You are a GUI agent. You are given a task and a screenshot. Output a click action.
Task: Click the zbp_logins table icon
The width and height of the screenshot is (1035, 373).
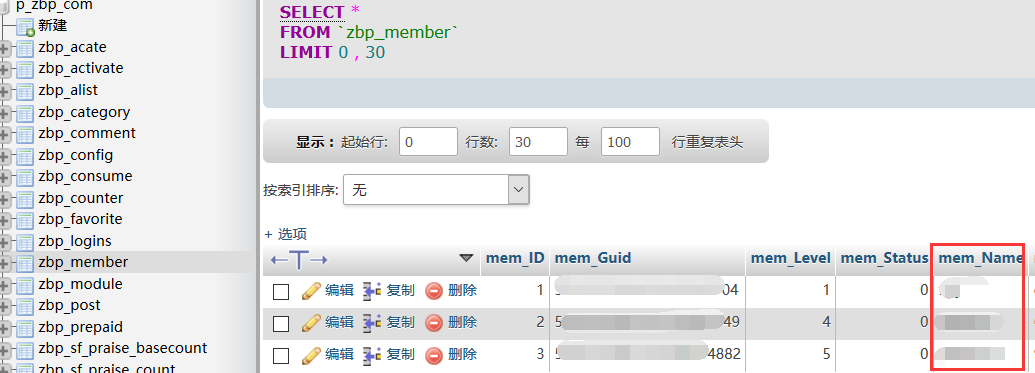point(24,242)
